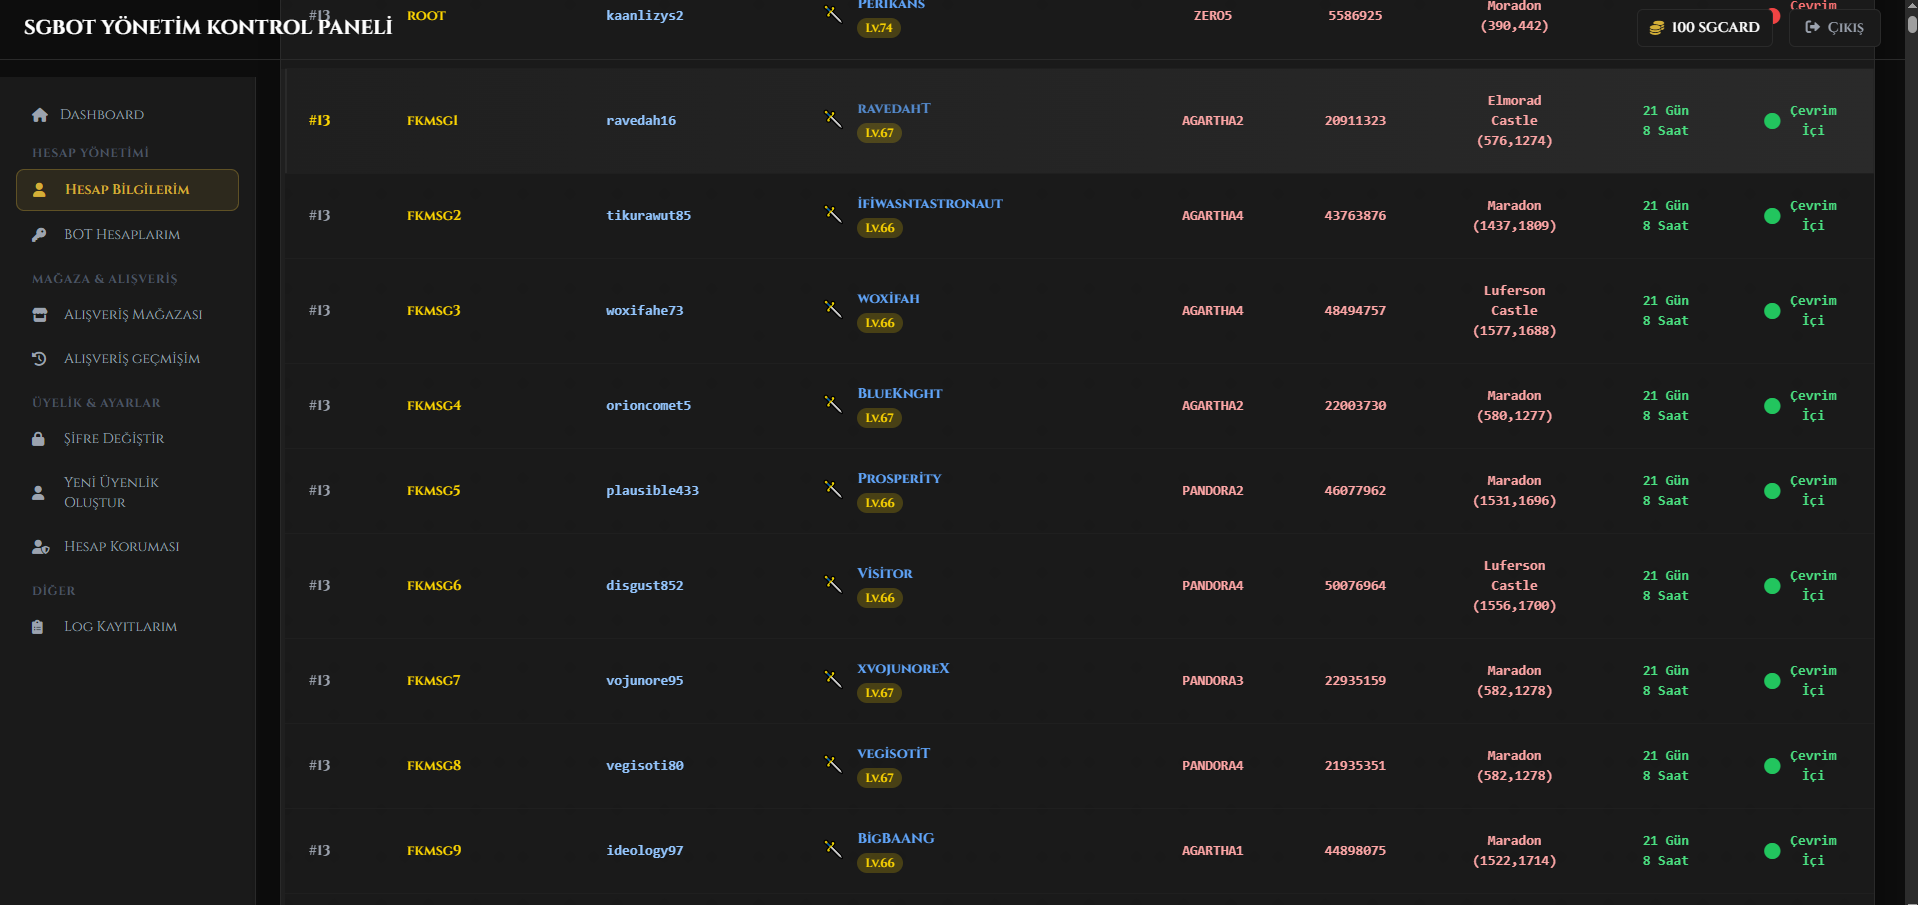Select the FKMSG6 account row
The image size is (1918, 905).
[x=1080, y=586]
